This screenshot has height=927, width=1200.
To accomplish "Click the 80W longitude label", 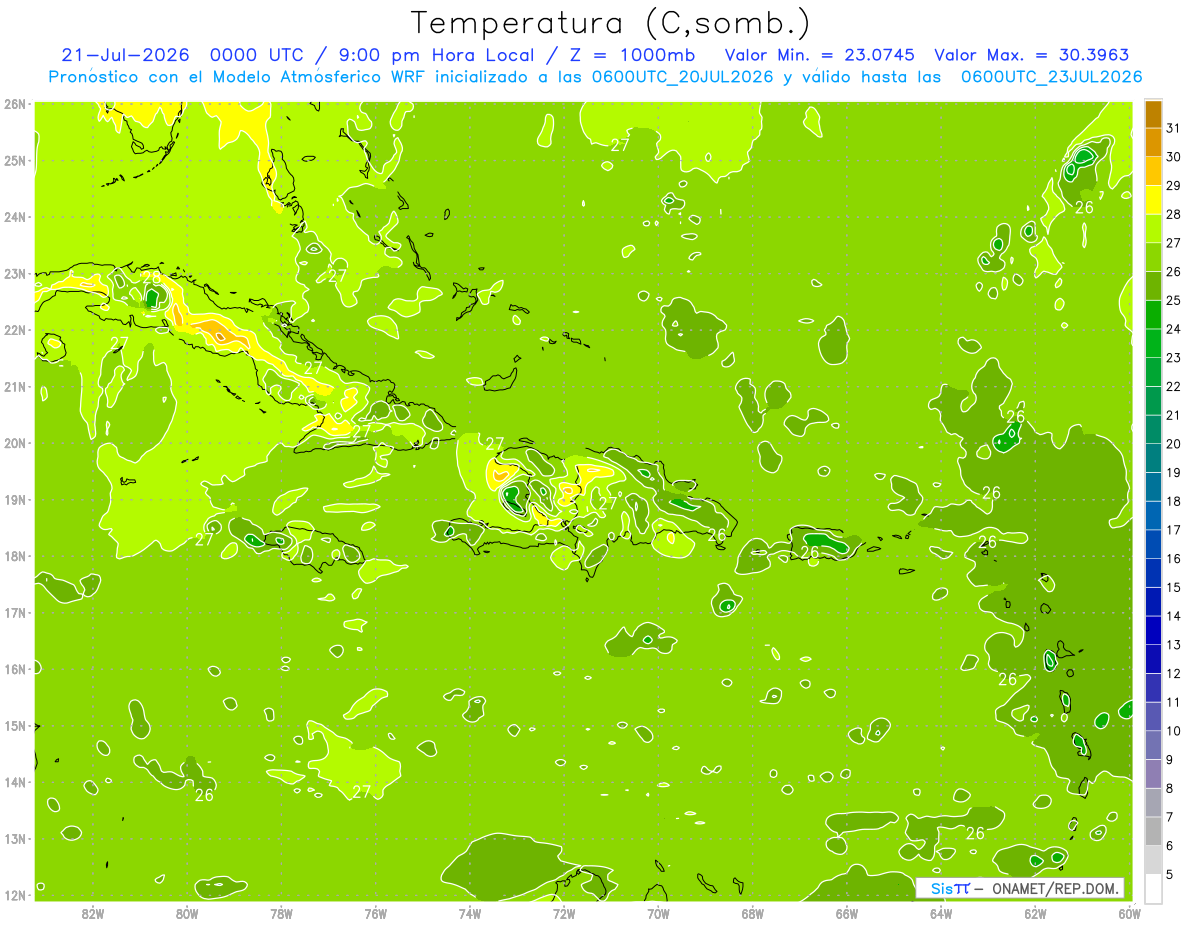I will coord(187,913).
